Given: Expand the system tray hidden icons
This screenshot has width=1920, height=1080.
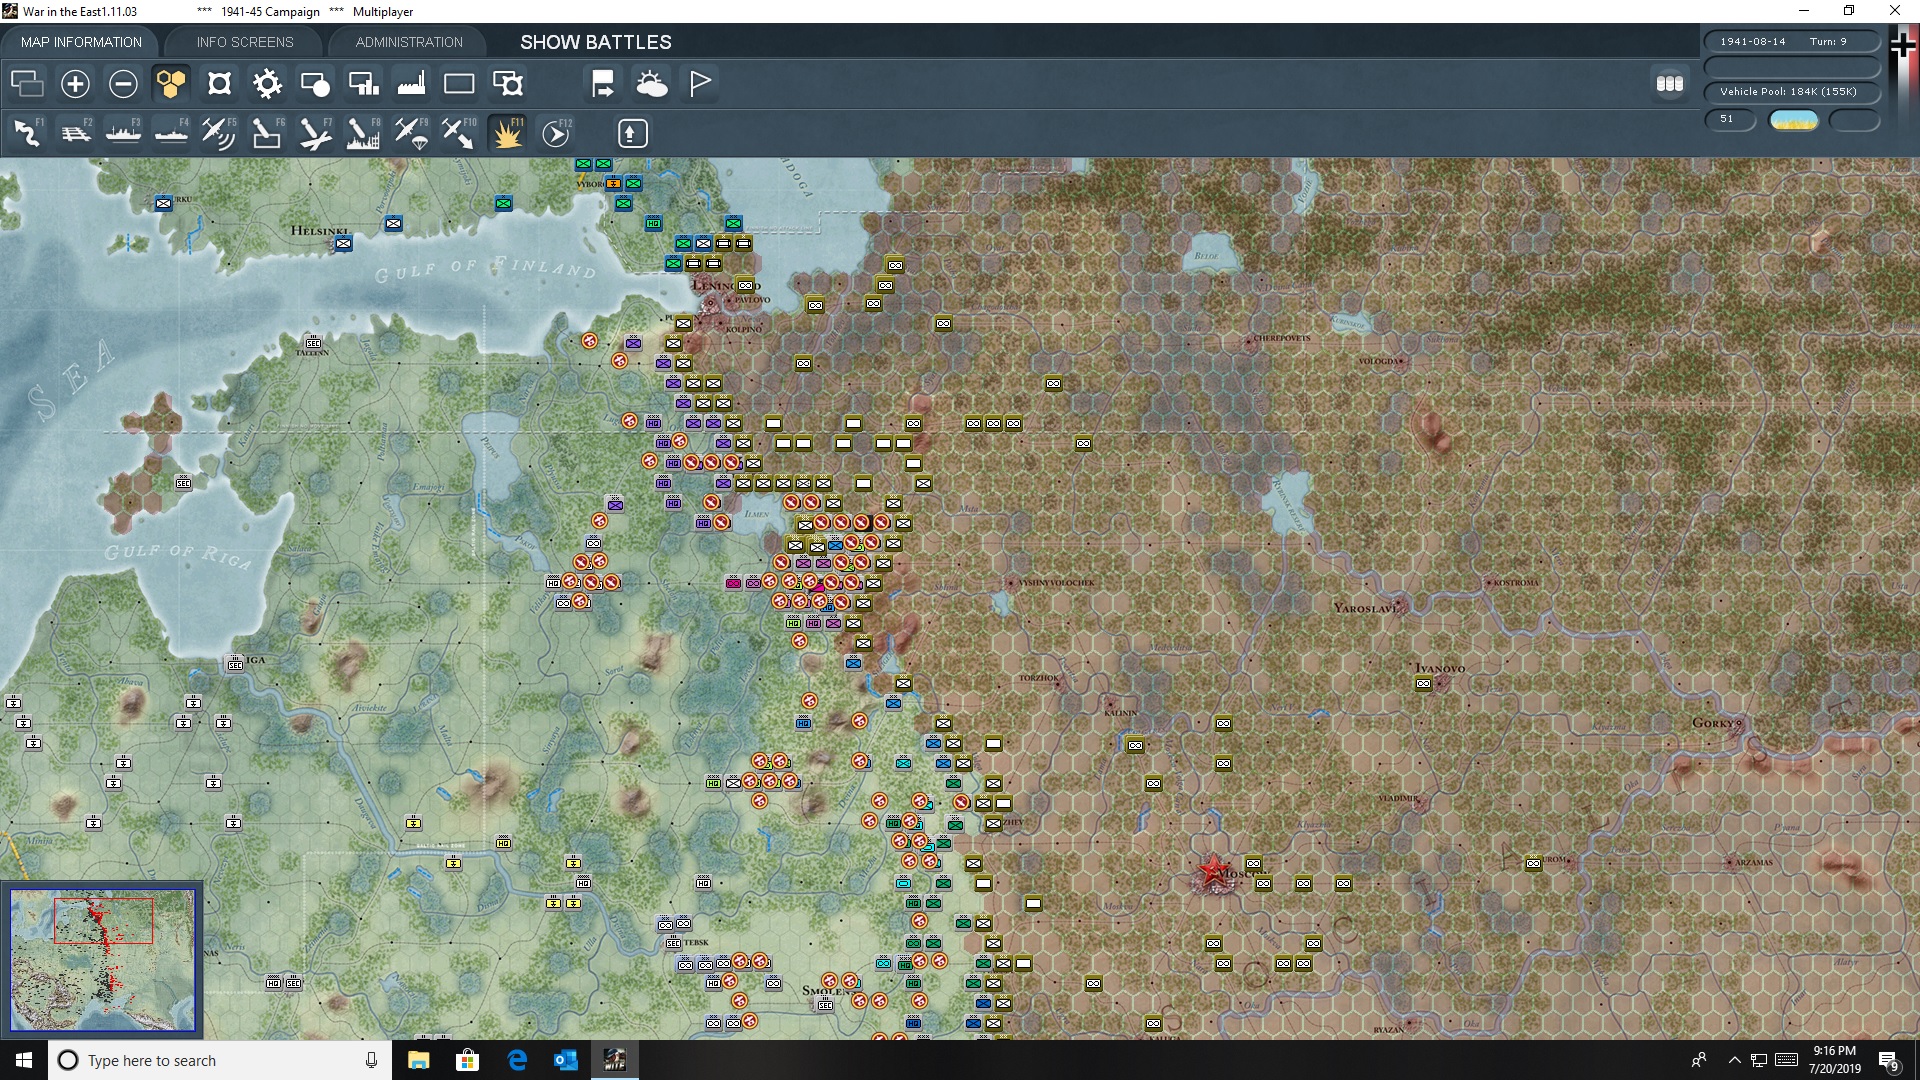Looking at the screenshot, I should point(1733,1060).
